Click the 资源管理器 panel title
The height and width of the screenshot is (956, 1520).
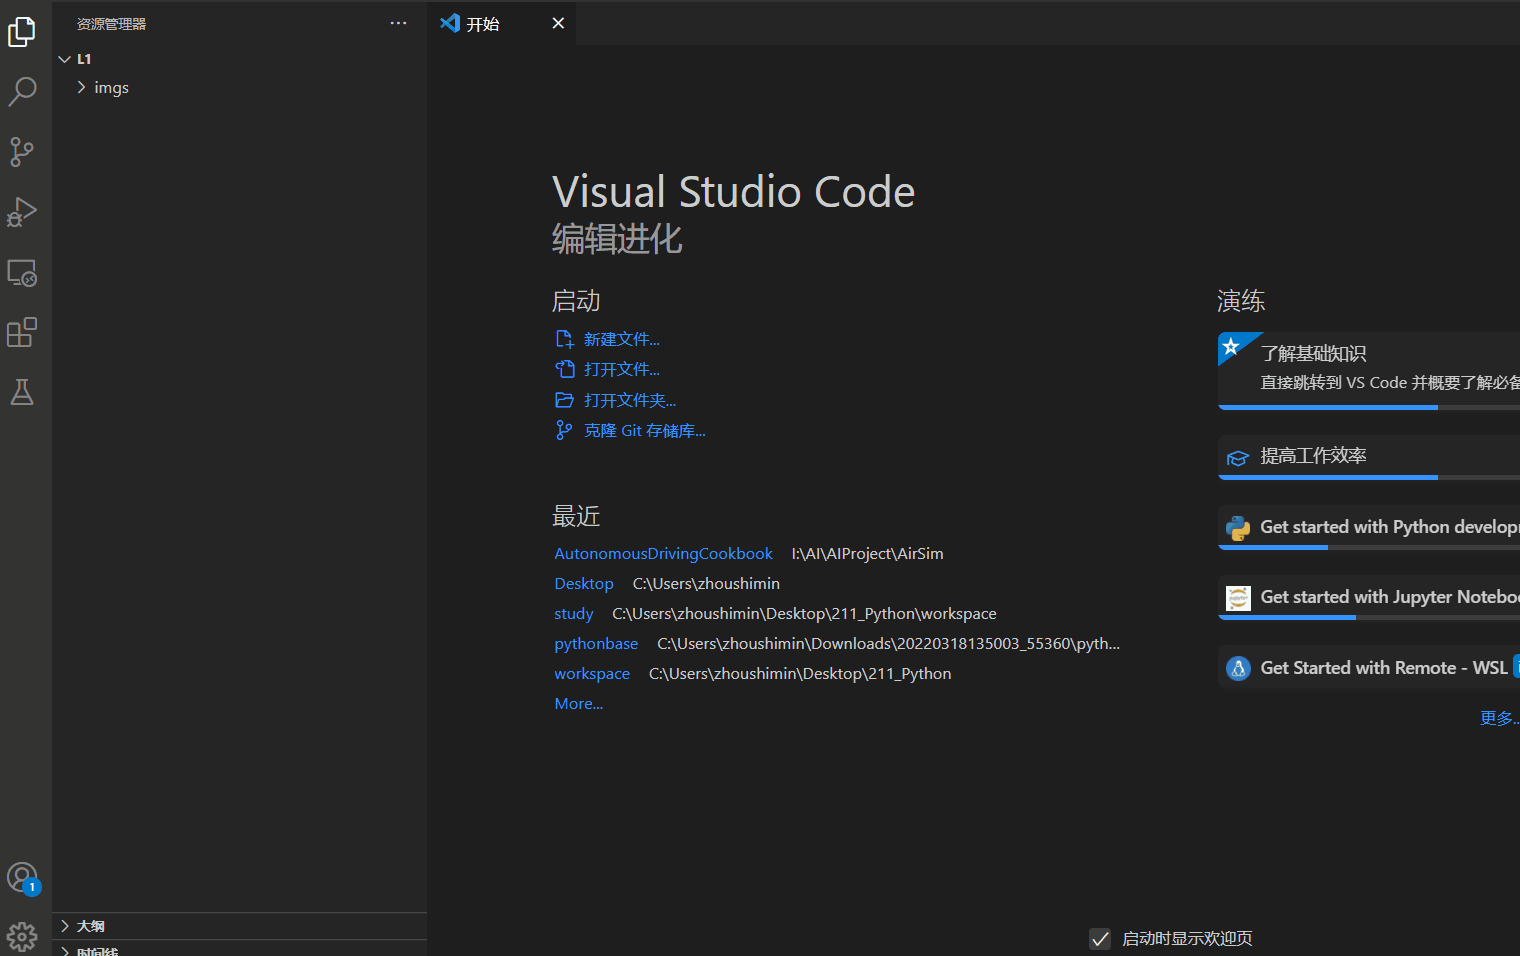coord(111,24)
